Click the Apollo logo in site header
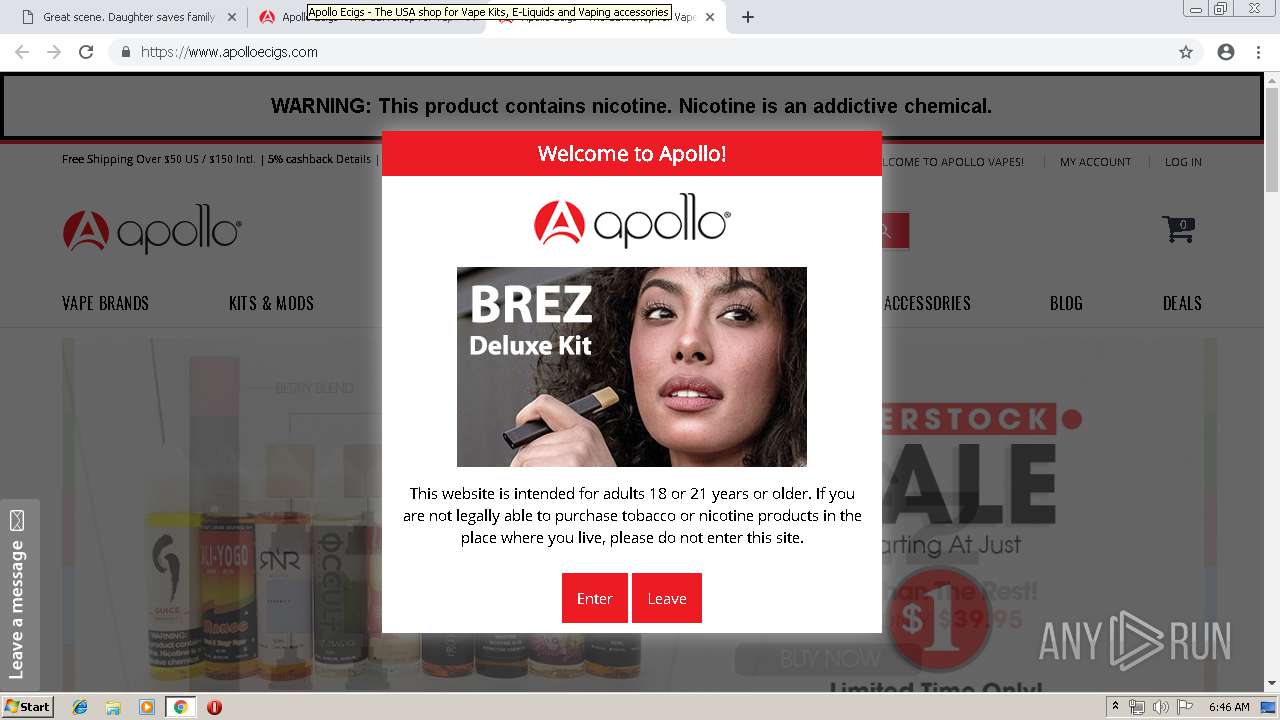 pos(151,230)
